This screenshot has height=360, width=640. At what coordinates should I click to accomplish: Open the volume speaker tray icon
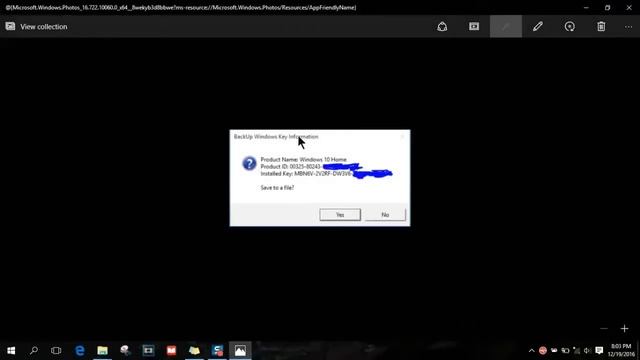587,351
